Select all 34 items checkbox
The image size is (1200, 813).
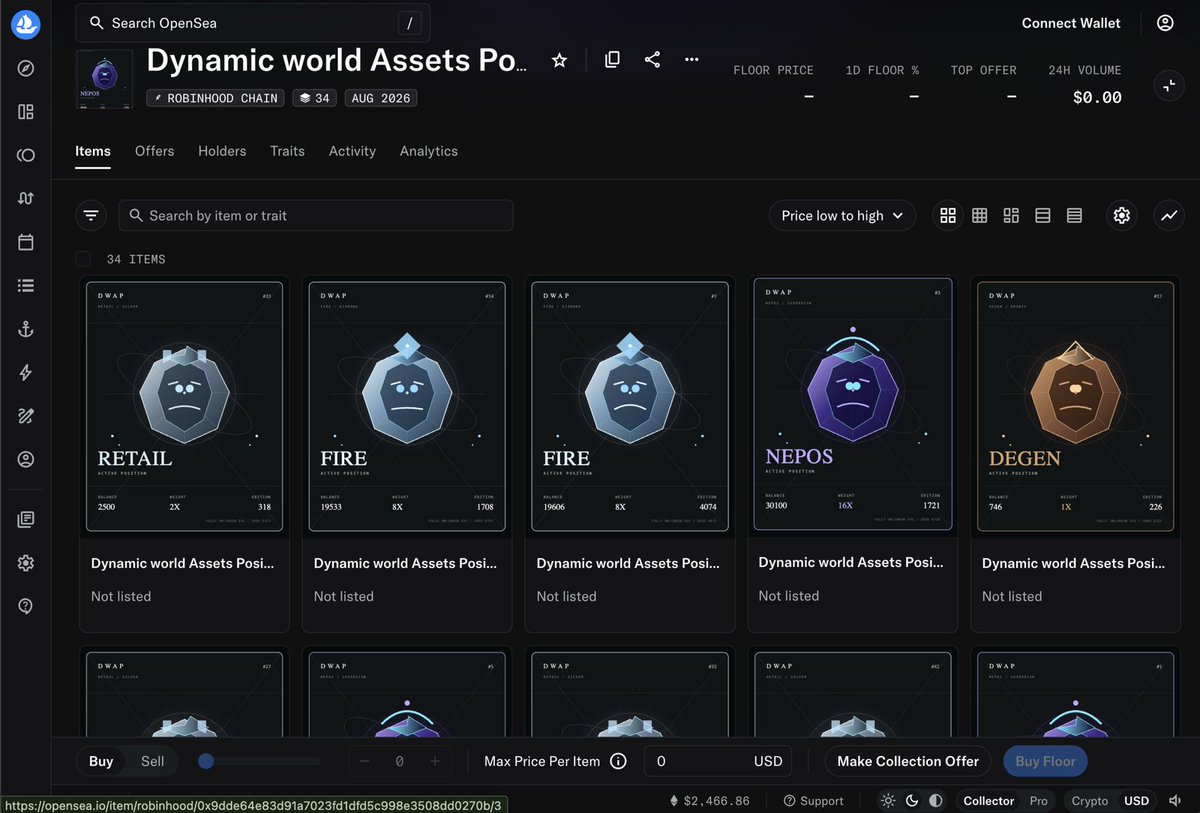pos(83,259)
